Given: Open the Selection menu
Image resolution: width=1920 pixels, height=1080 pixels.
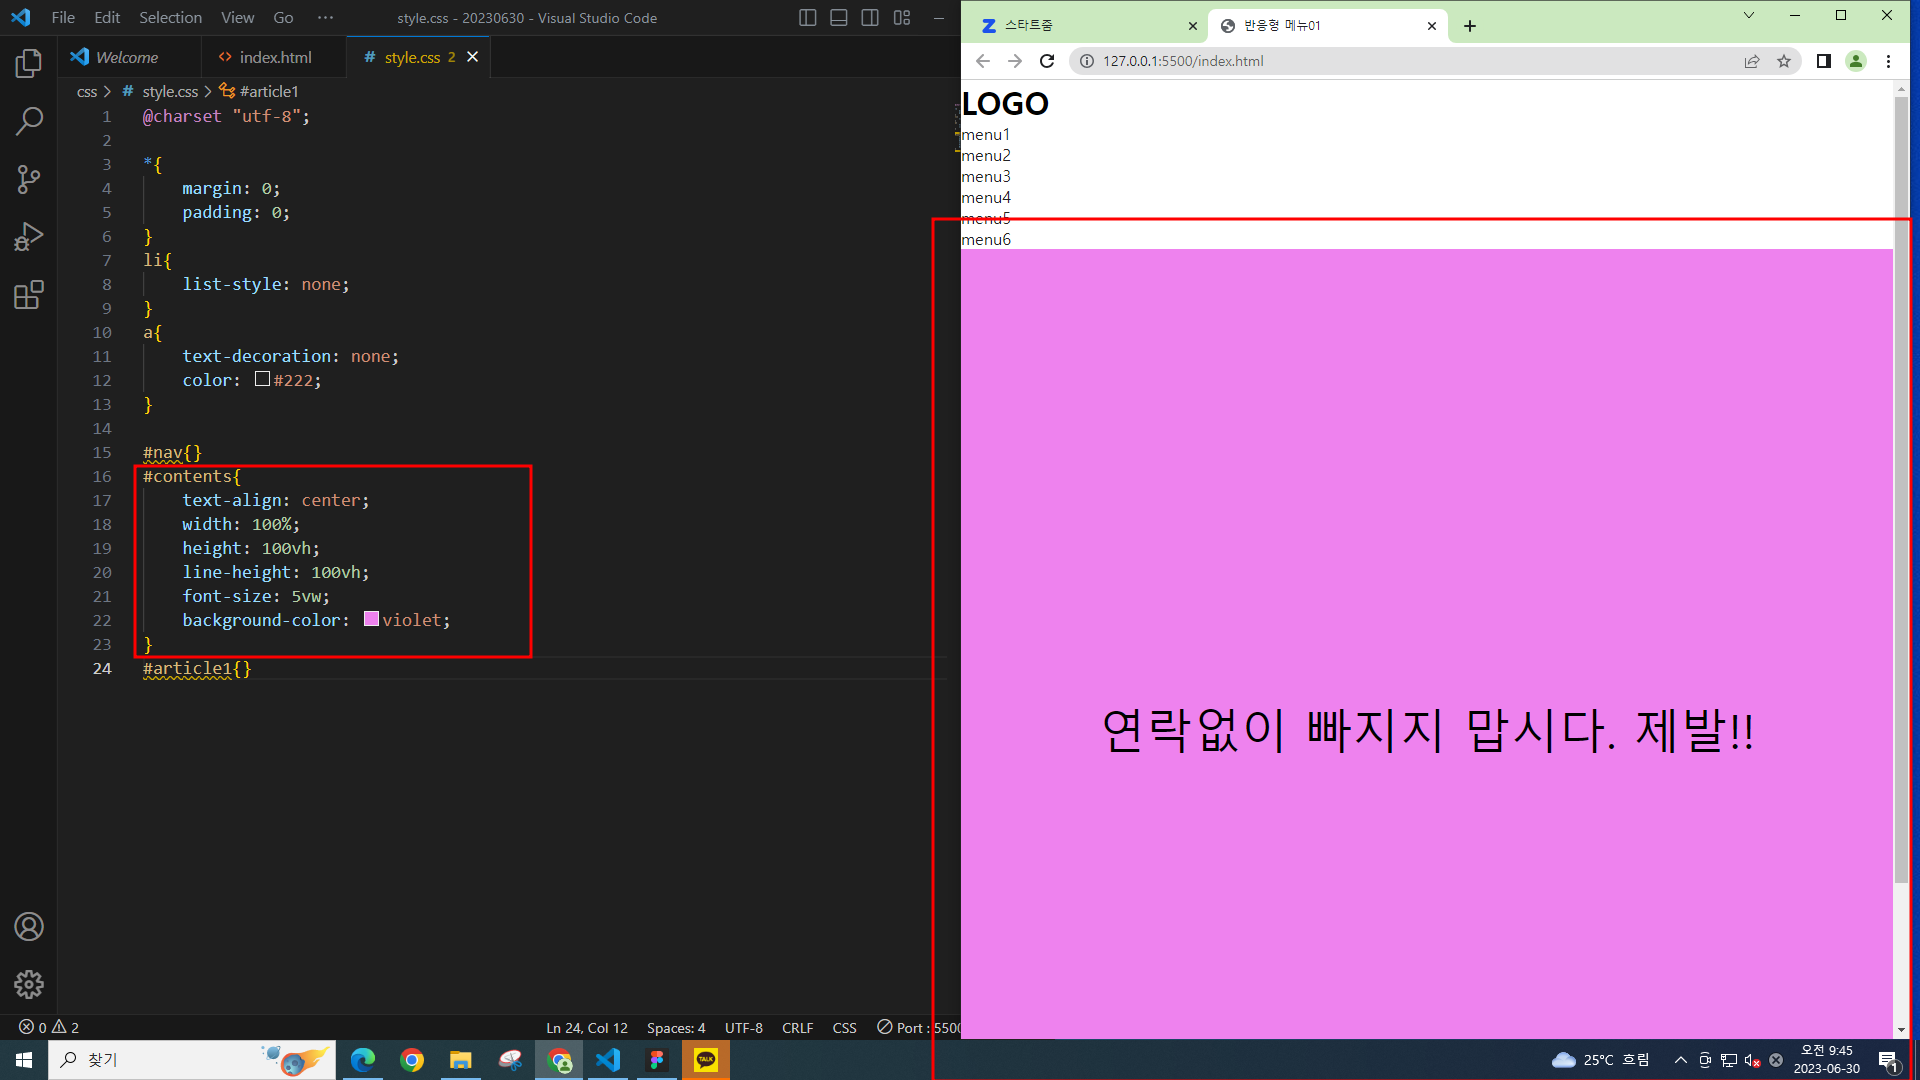Looking at the screenshot, I should [170, 18].
